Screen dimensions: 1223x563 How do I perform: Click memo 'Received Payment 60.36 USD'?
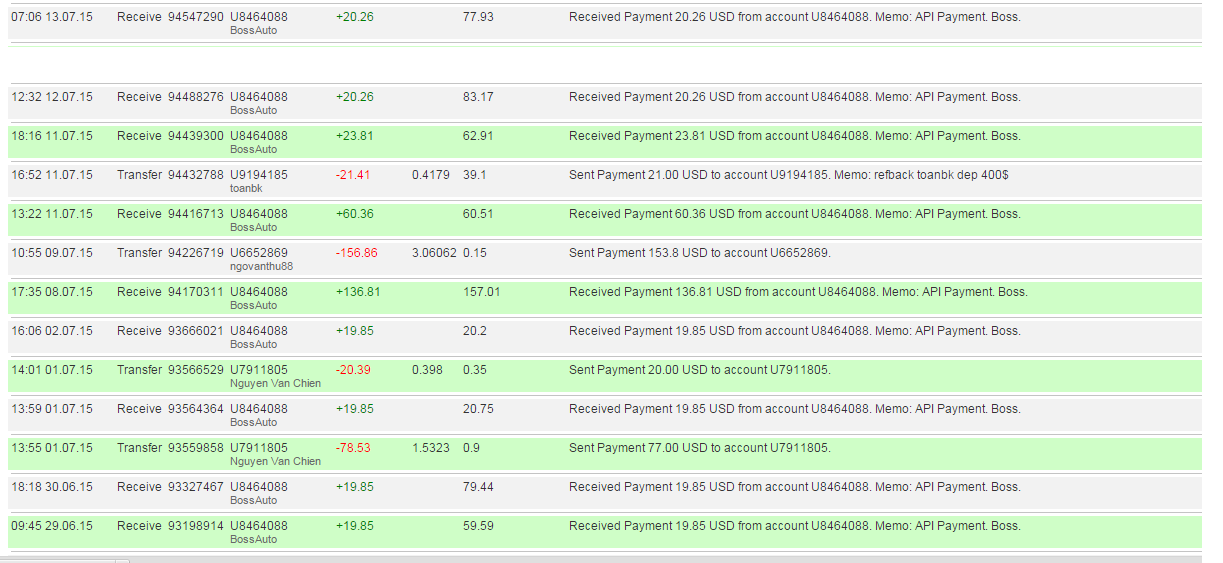tap(795, 214)
